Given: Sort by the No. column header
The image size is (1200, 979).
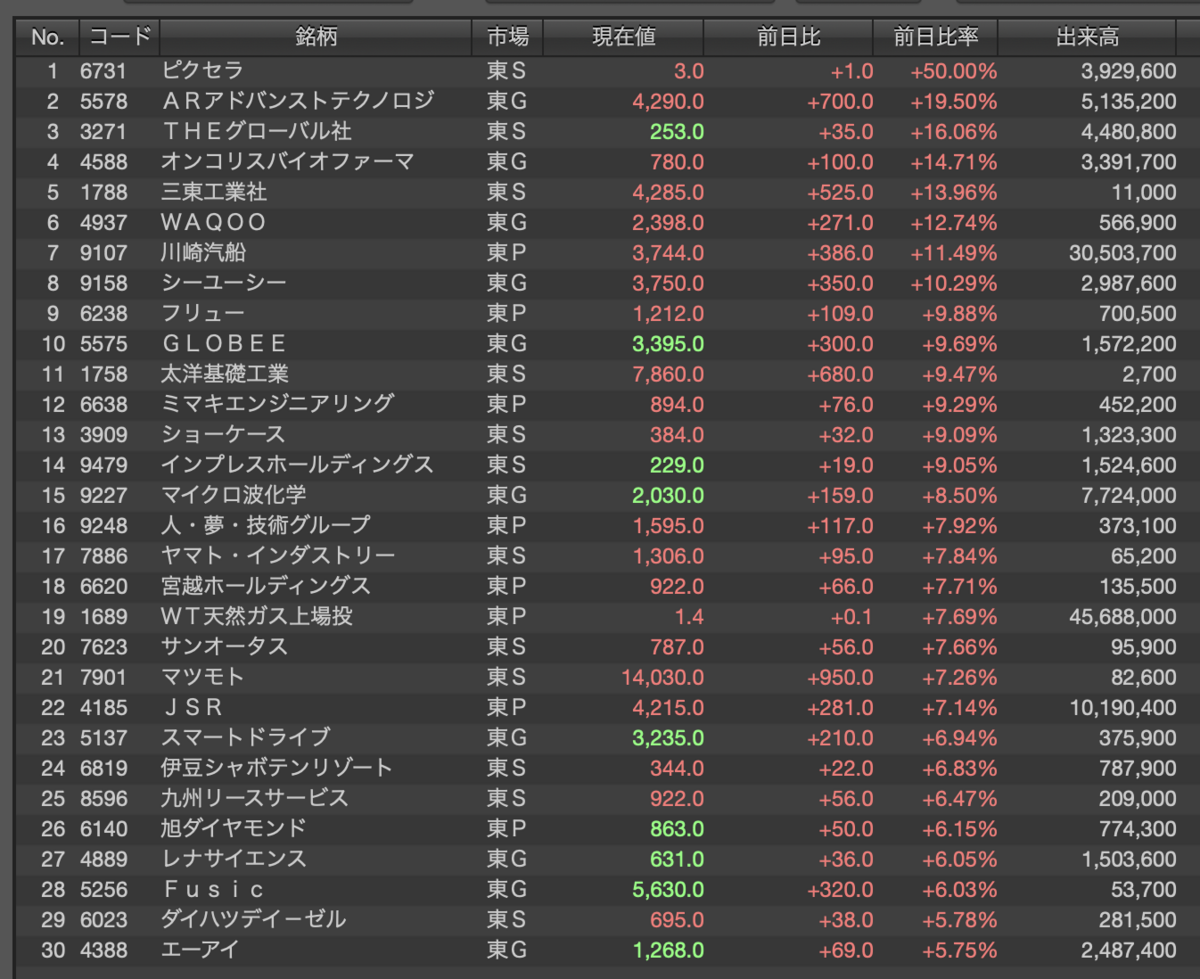Looking at the screenshot, I should (x=47, y=38).
